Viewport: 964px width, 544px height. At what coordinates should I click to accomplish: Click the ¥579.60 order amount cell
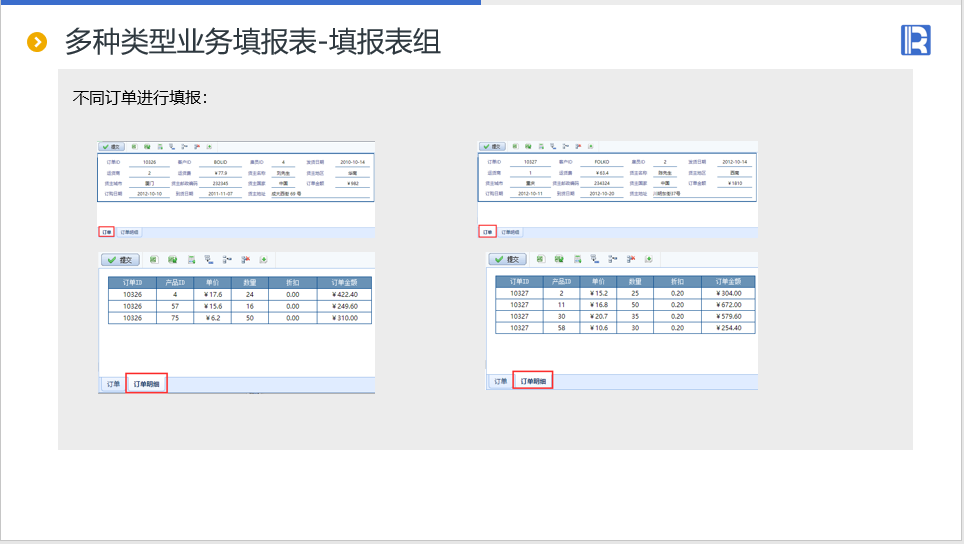729,317
